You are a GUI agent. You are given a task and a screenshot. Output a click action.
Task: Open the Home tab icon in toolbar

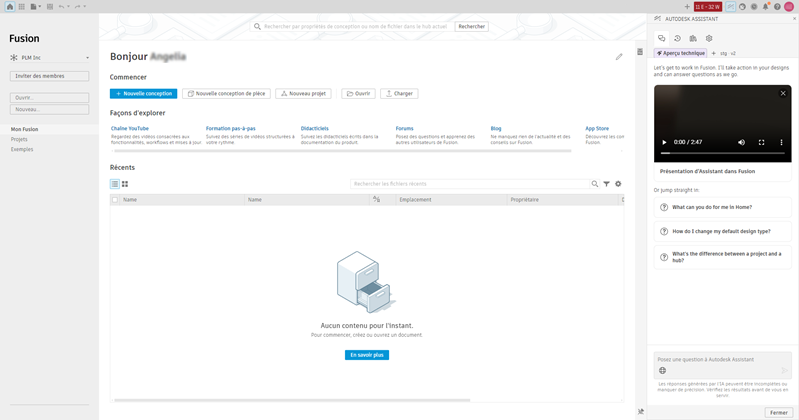(10, 7)
